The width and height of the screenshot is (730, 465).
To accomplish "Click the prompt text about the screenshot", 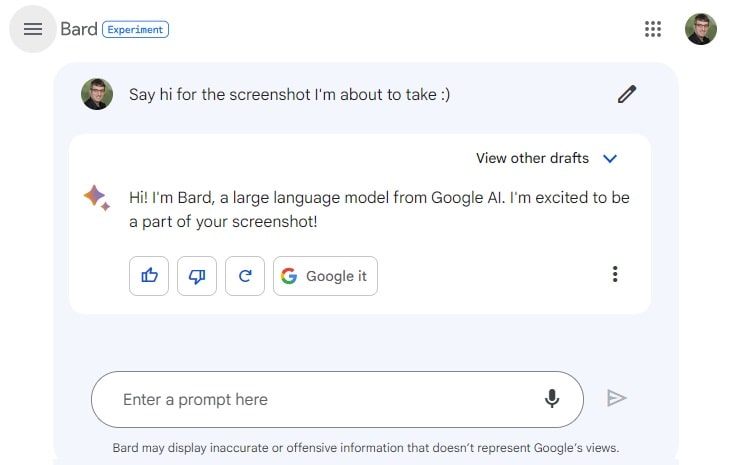I will point(289,94).
